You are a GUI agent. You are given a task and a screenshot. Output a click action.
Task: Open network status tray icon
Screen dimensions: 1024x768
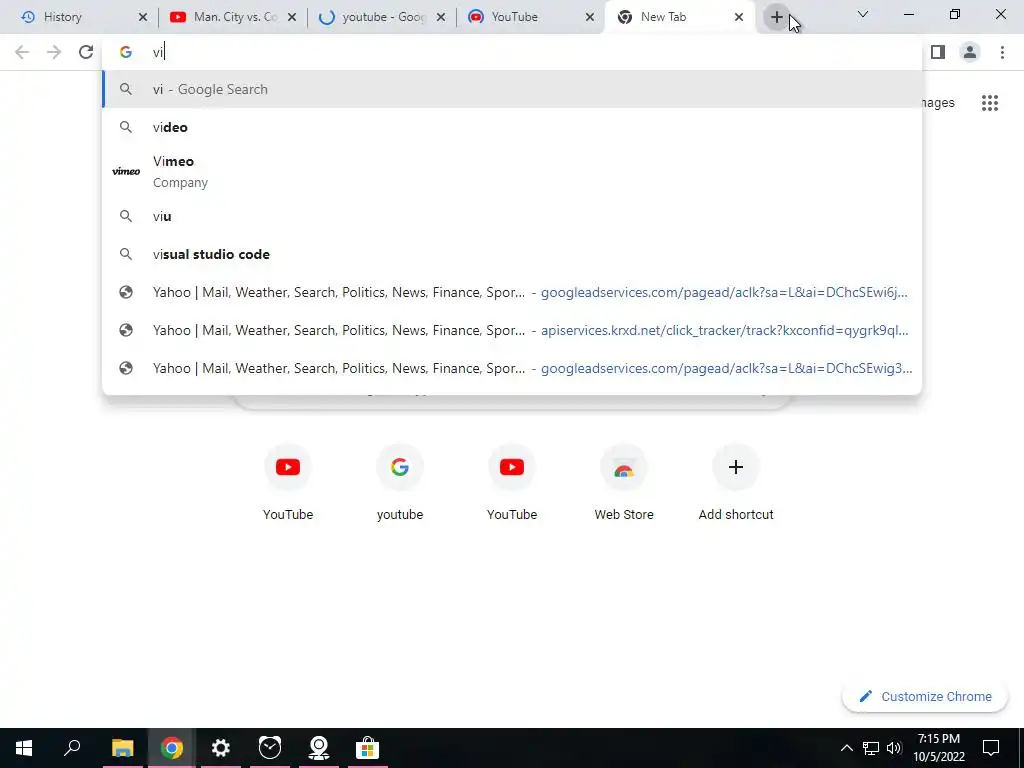871,748
